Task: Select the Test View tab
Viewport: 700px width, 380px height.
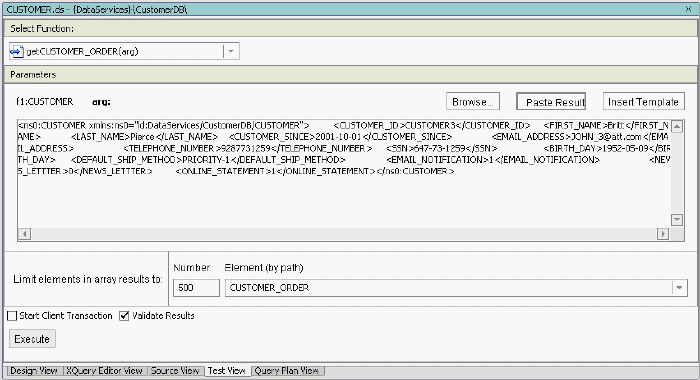Action: tap(227, 371)
